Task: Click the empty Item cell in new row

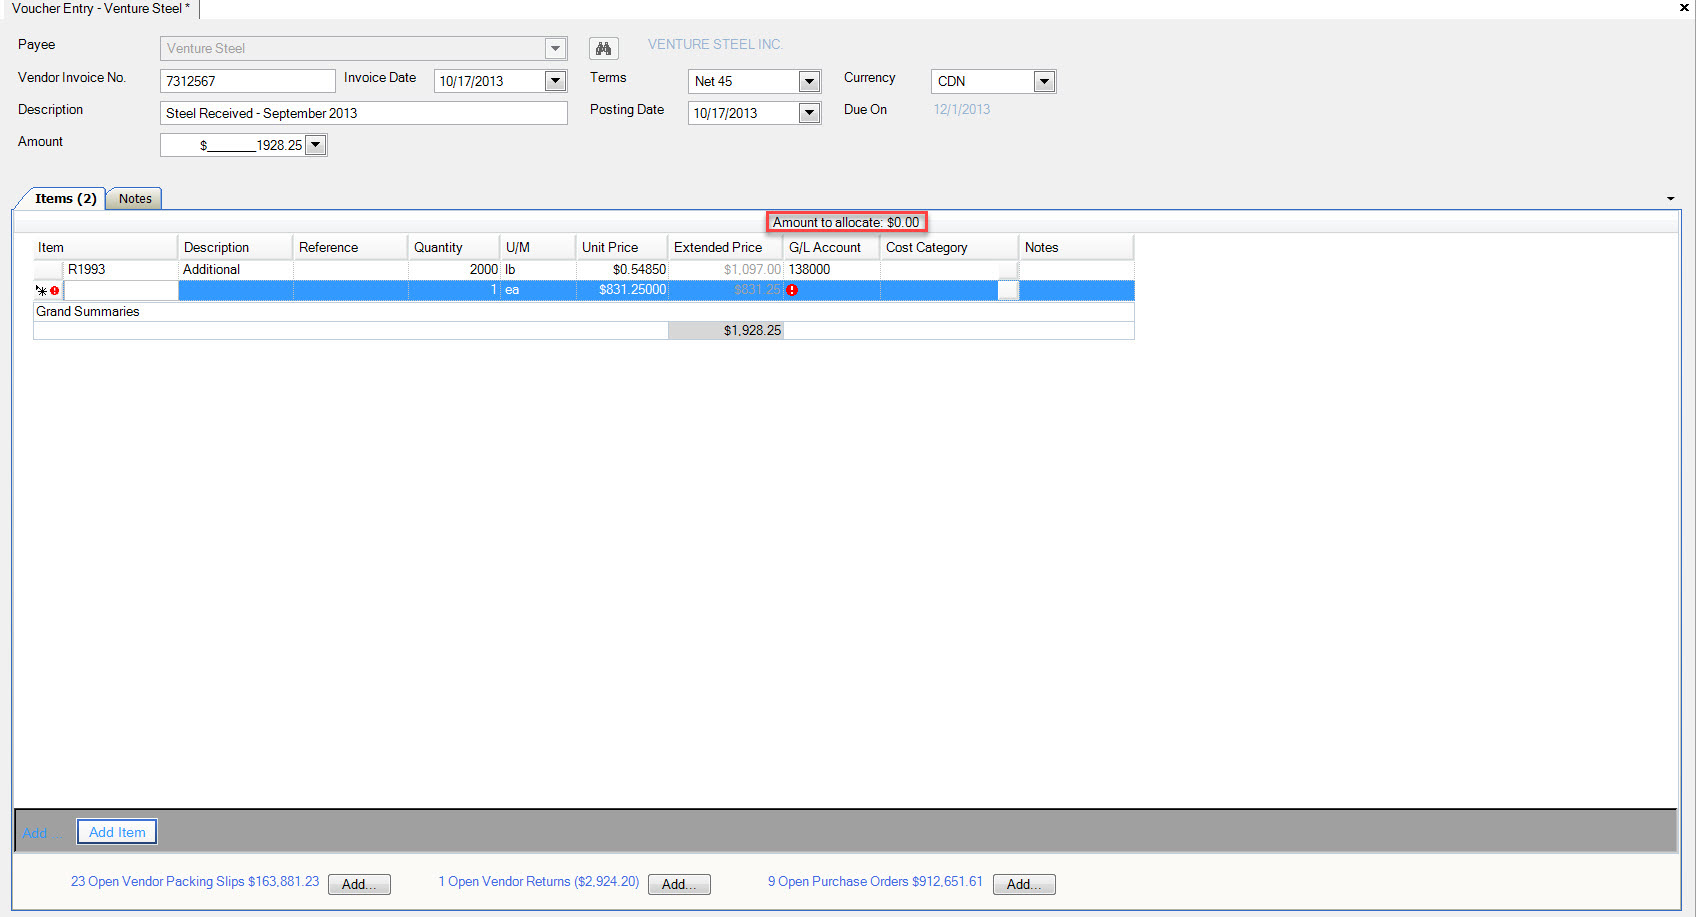Action: click(121, 290)
